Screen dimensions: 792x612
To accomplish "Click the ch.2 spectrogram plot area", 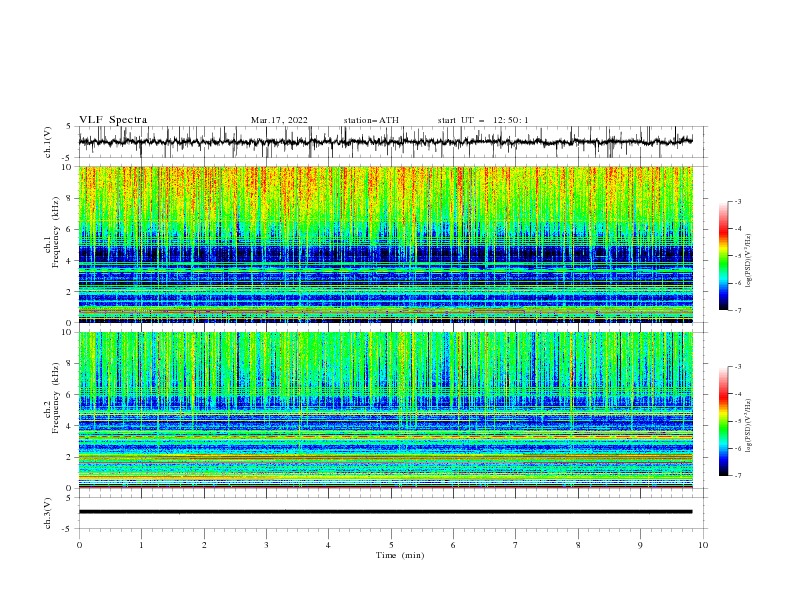I will coord(385,410).
